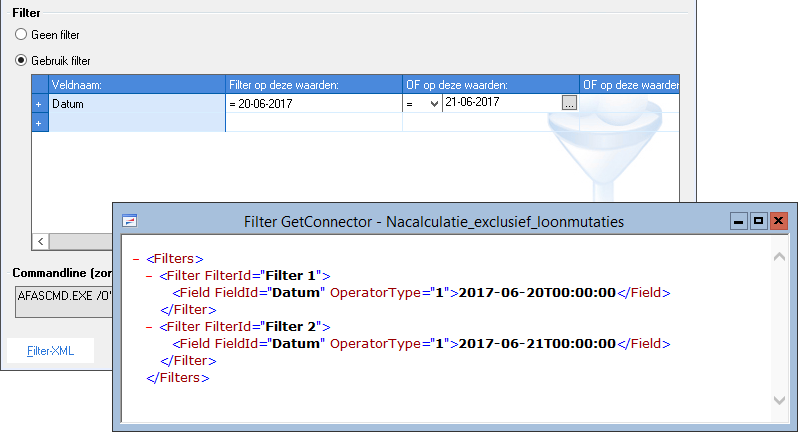This screenshot has height=432, width=798.
Task: Select the Geen filter radio button
Action: pyautogui.click(x=21, y=35)
